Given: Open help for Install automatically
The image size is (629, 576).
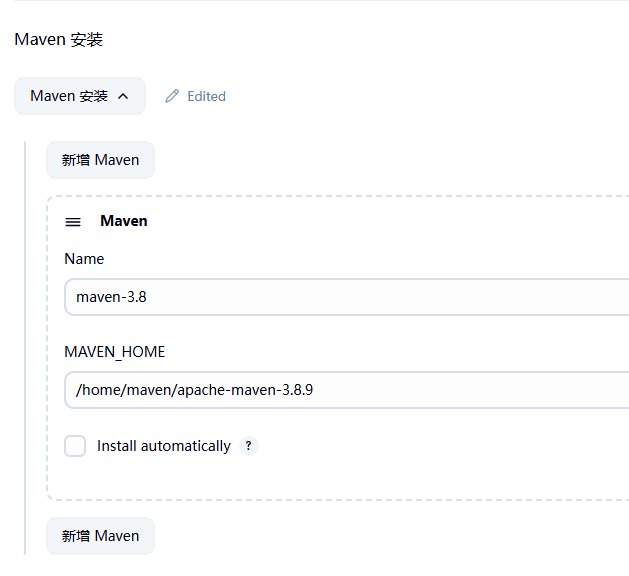Looking at the screenshot, I should [x=249, y=446].
